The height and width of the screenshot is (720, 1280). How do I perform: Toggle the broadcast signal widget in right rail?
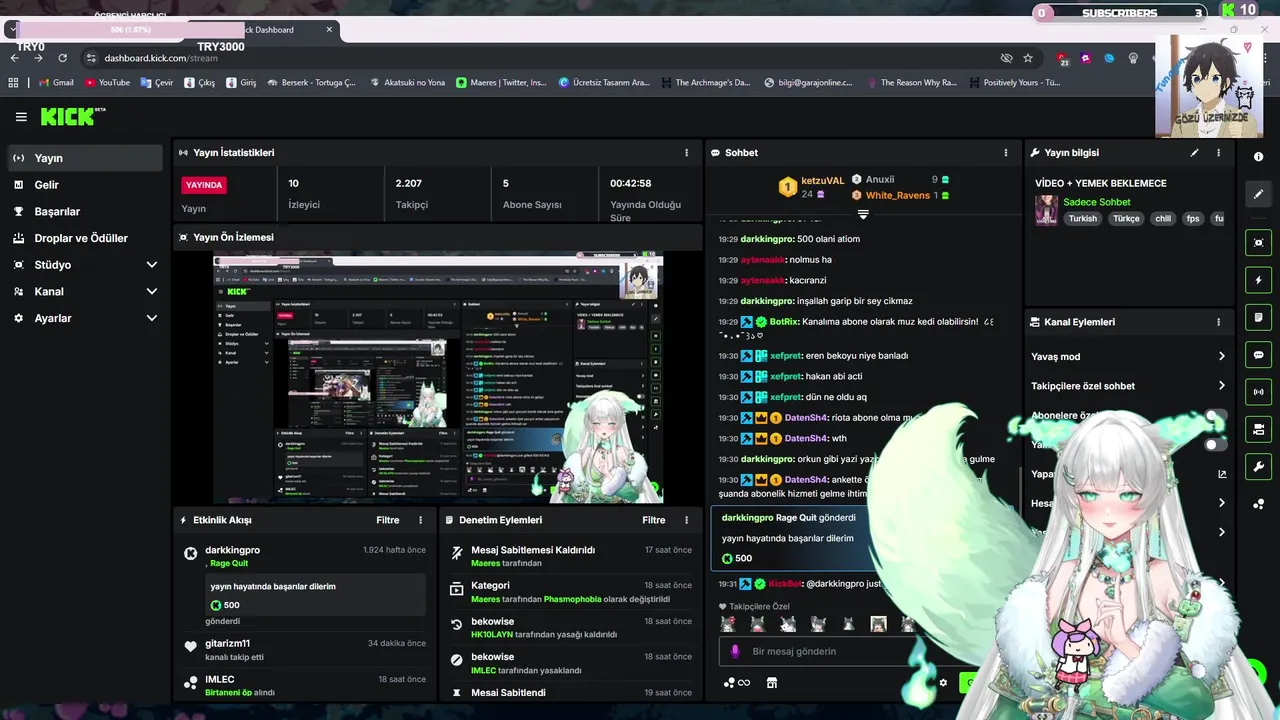click(1259, 392)
